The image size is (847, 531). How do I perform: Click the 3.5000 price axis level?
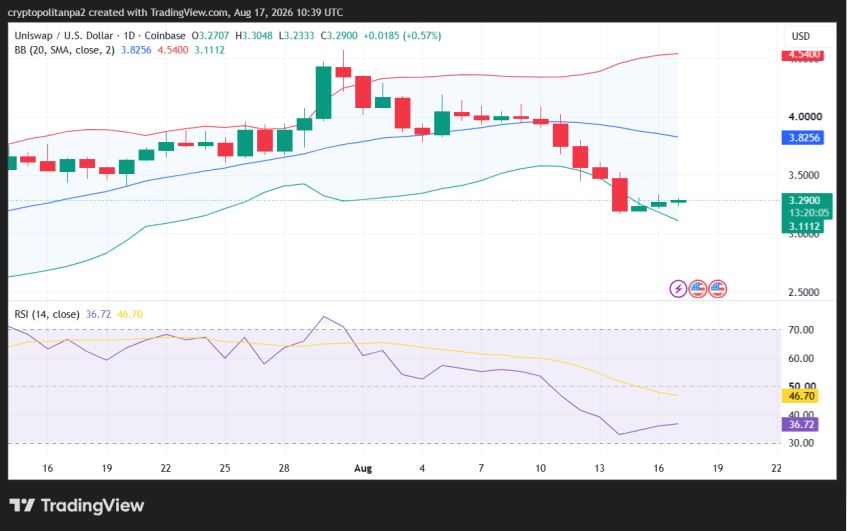click(804, 175)
